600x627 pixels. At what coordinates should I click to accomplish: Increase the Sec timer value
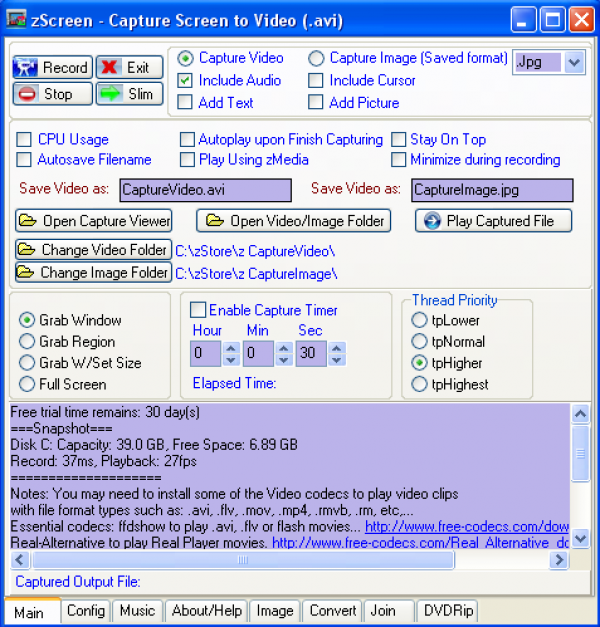coord(337,348)
